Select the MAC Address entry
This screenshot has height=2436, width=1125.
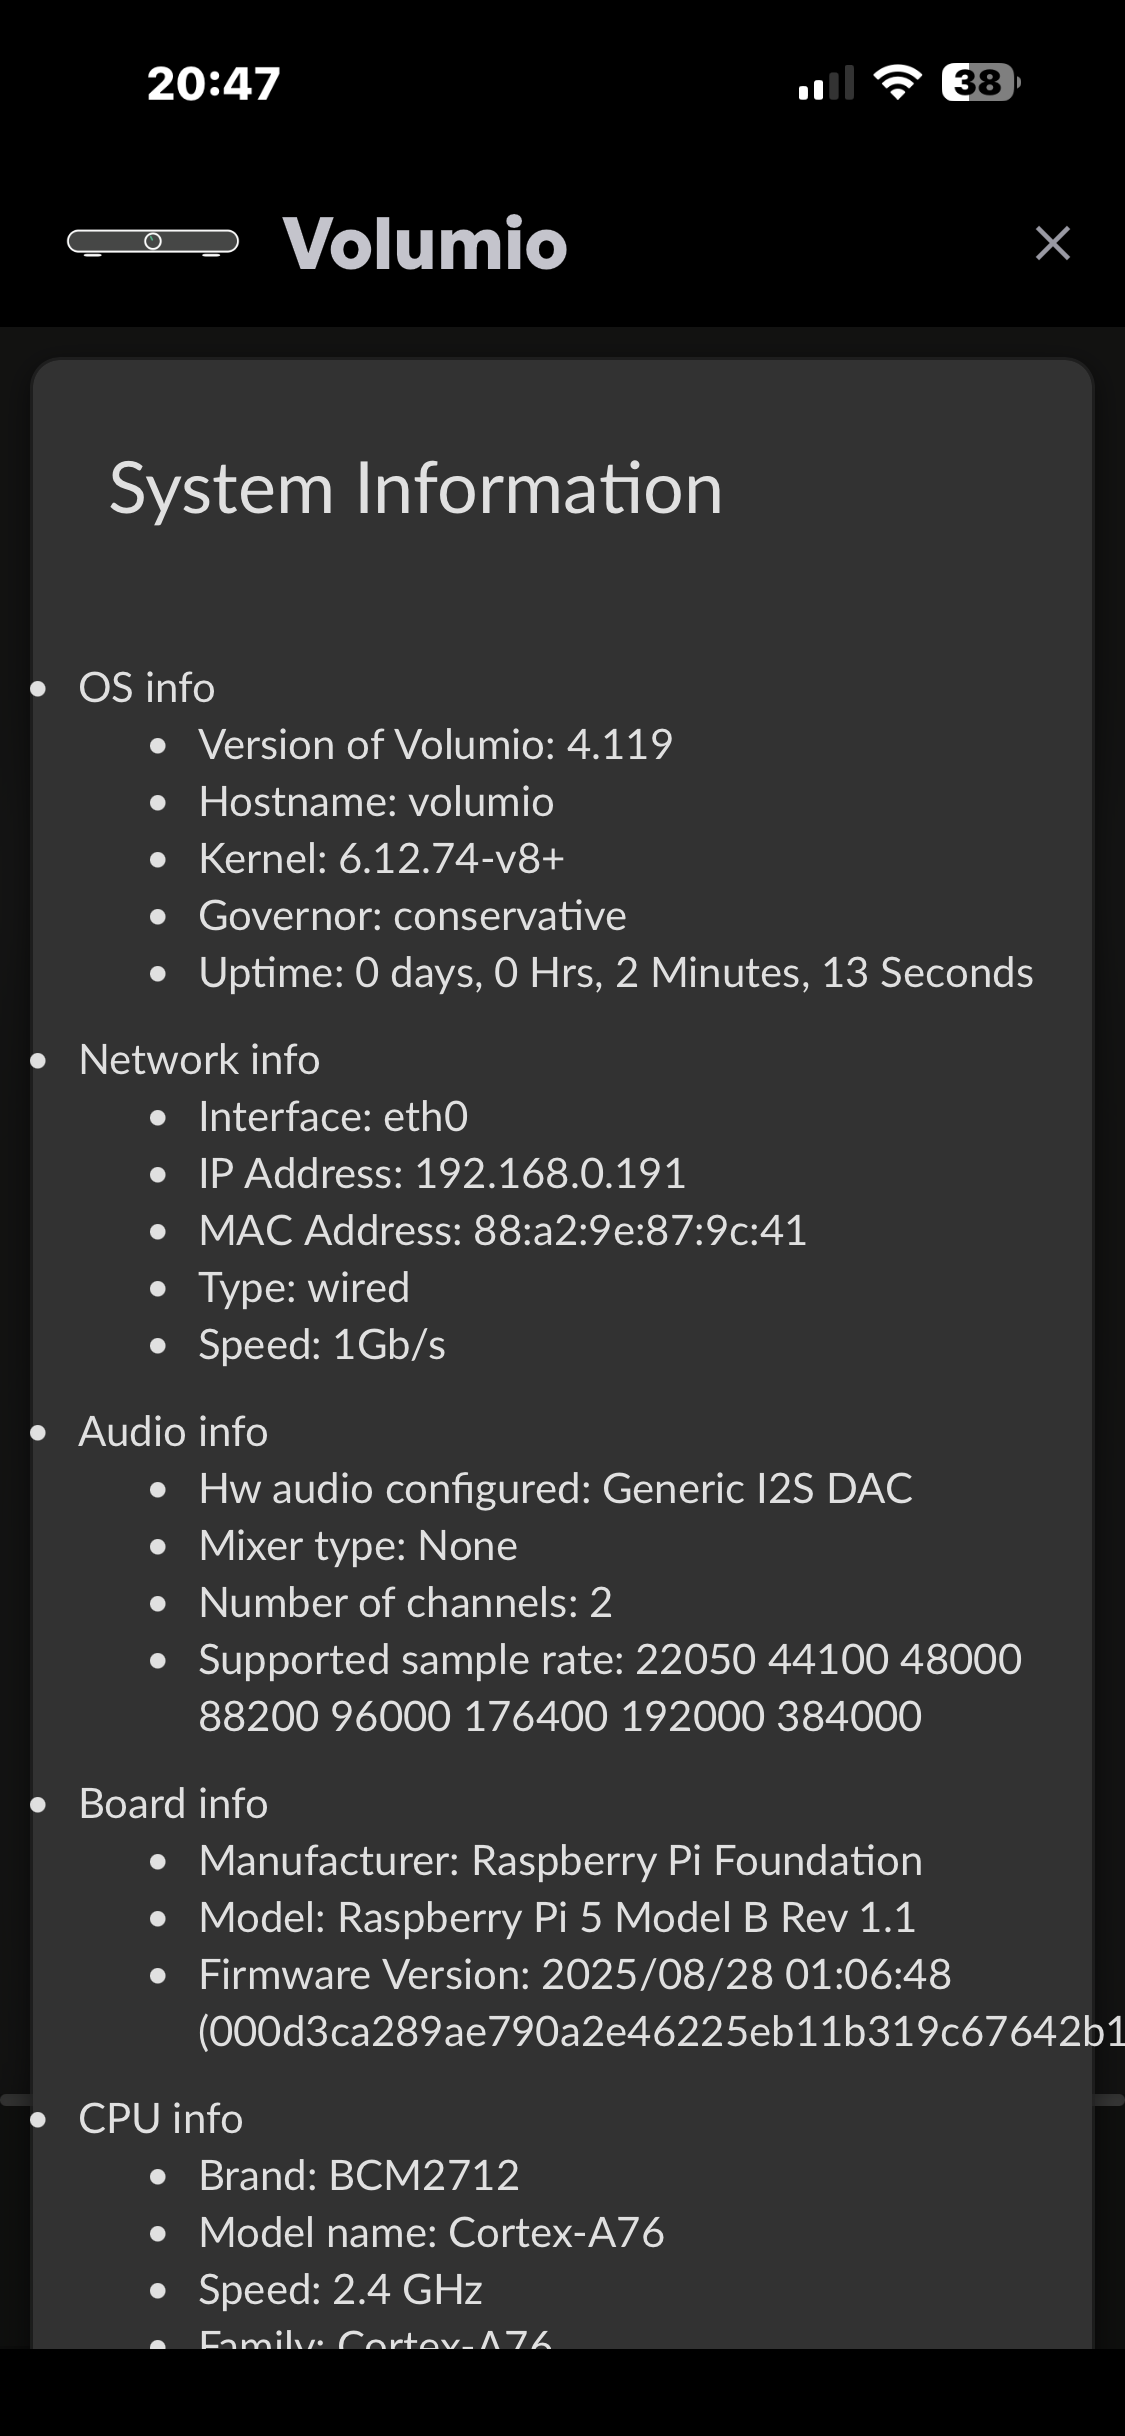[x=502, y=1231]
